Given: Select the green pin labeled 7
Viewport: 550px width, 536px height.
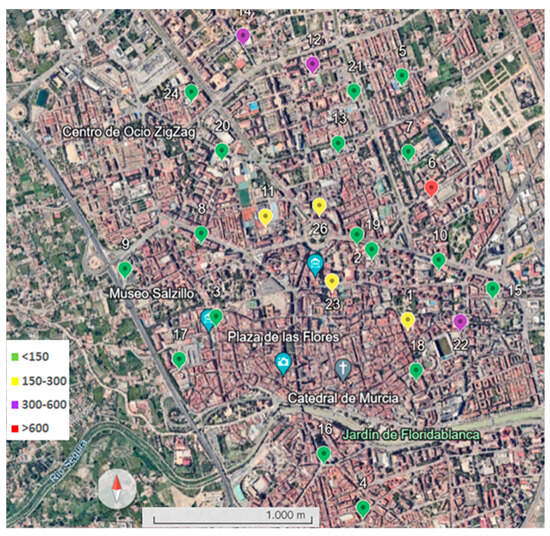Looking at the screenshot, I should 408,153.
